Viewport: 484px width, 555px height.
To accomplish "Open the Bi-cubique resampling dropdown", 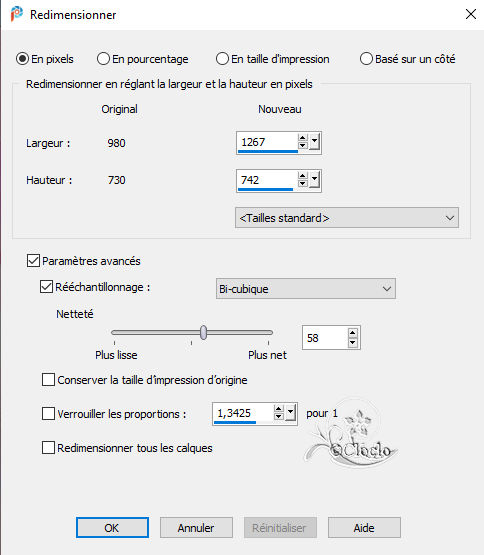I will [x=306, y=288].
